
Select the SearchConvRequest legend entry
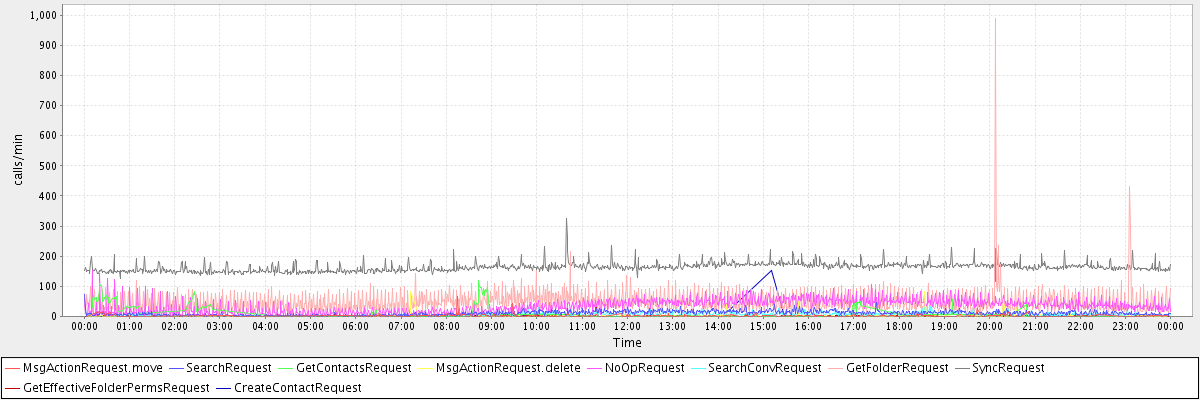point(764,368)
